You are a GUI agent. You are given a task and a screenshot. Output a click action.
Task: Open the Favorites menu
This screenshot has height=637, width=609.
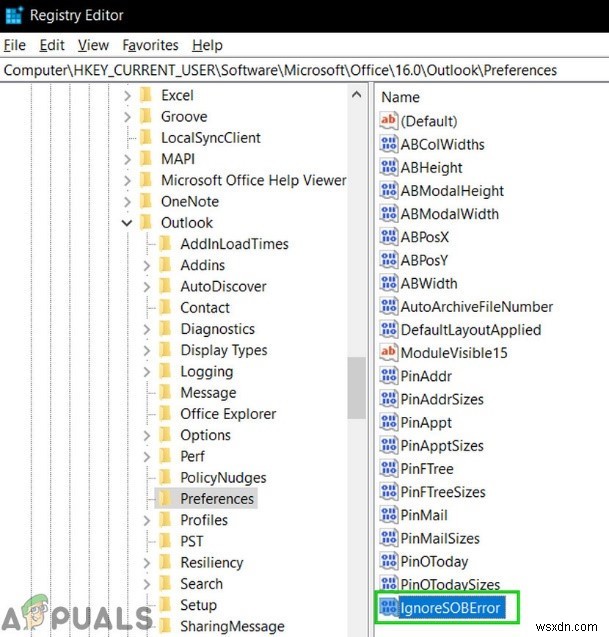(150, 45)
